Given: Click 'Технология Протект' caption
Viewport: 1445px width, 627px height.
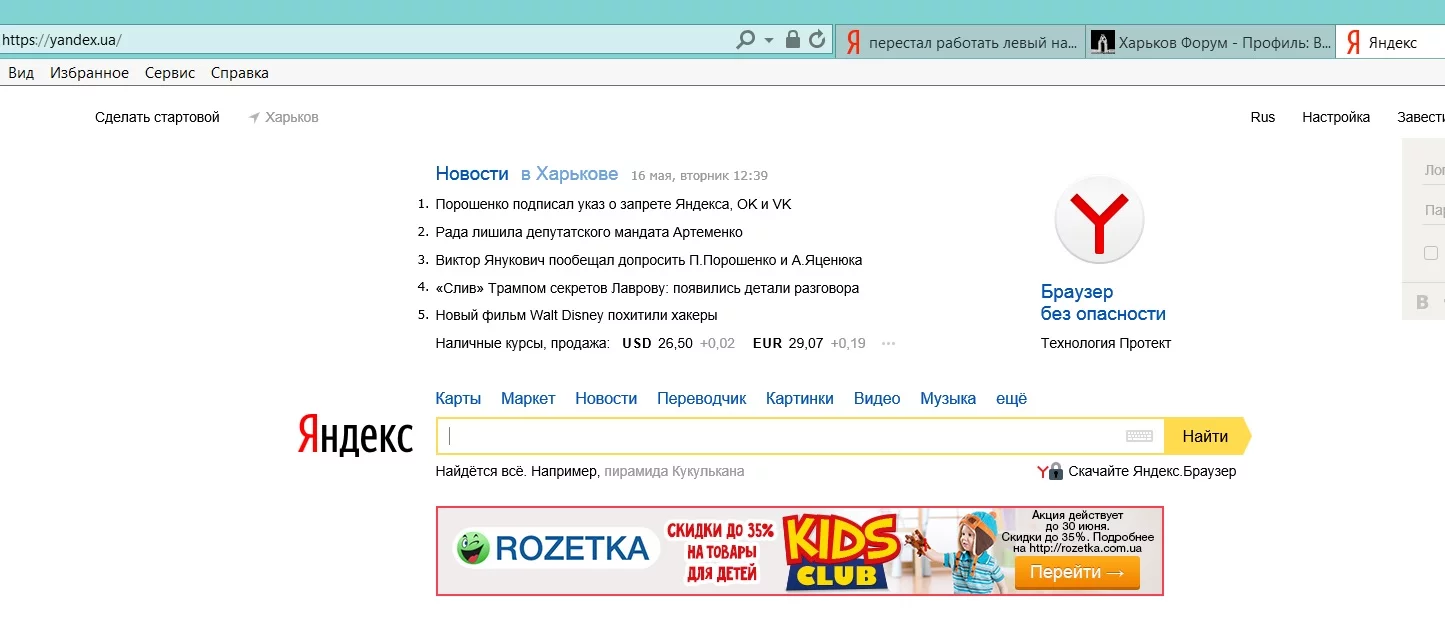Looking at the screenshot, I should [1106, 343].
